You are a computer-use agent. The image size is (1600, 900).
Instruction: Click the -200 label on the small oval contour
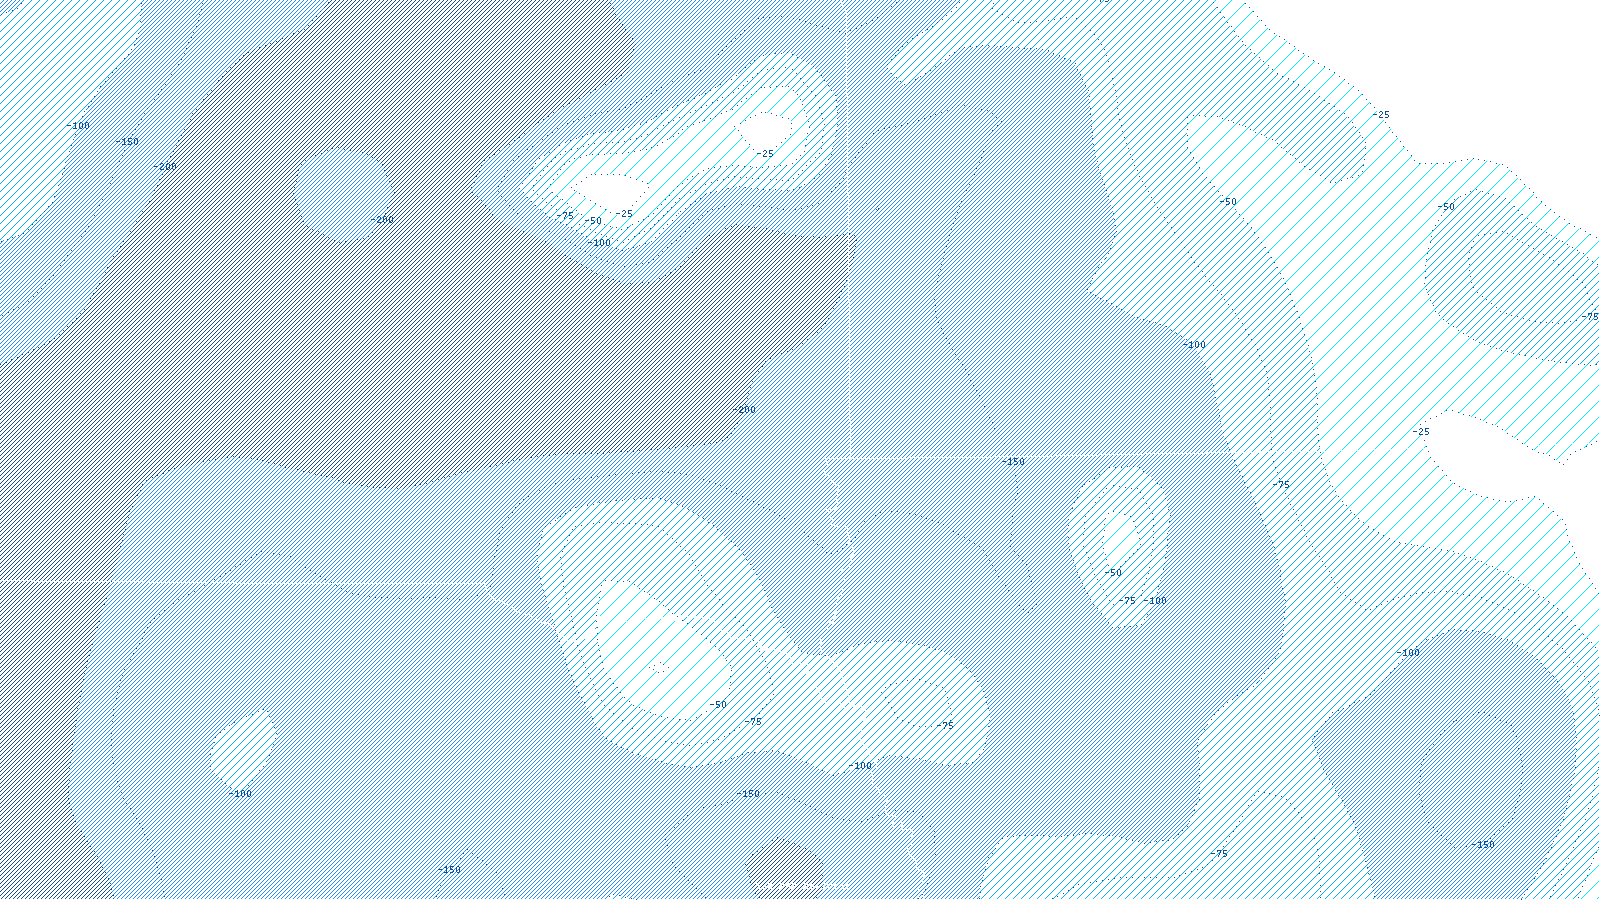[382, 220]
